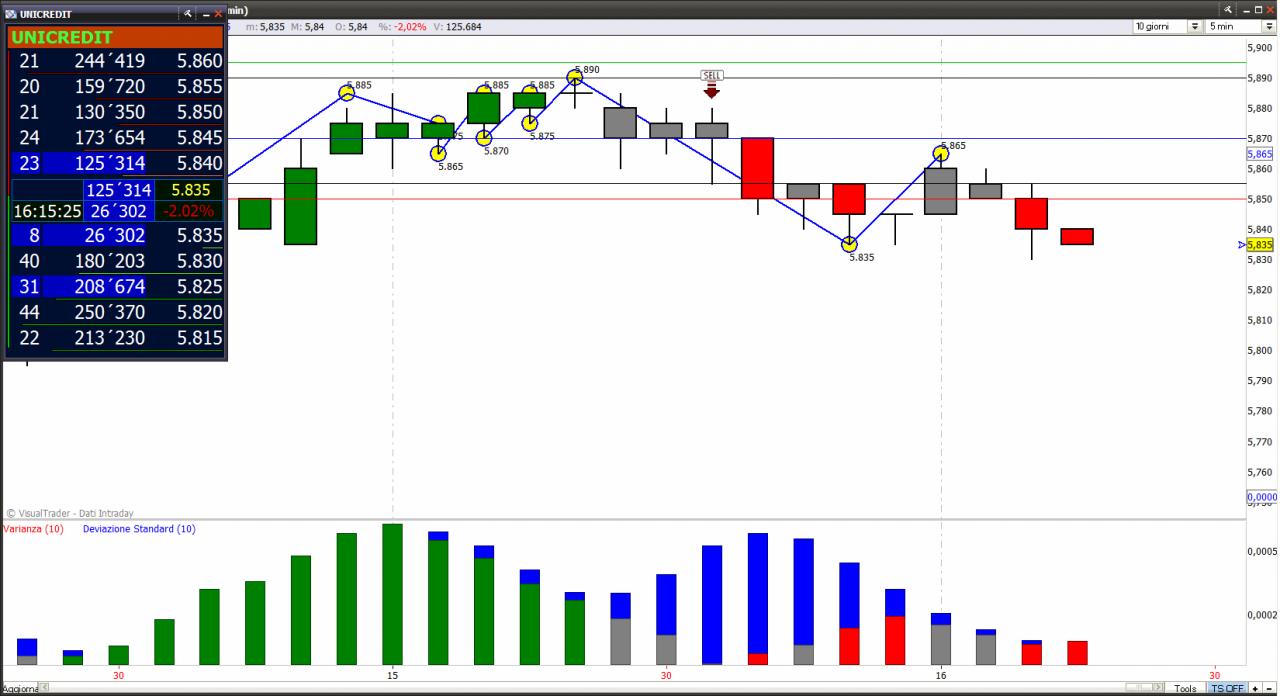Click the UNICREDIT book window logo icon

pos(11,14)
